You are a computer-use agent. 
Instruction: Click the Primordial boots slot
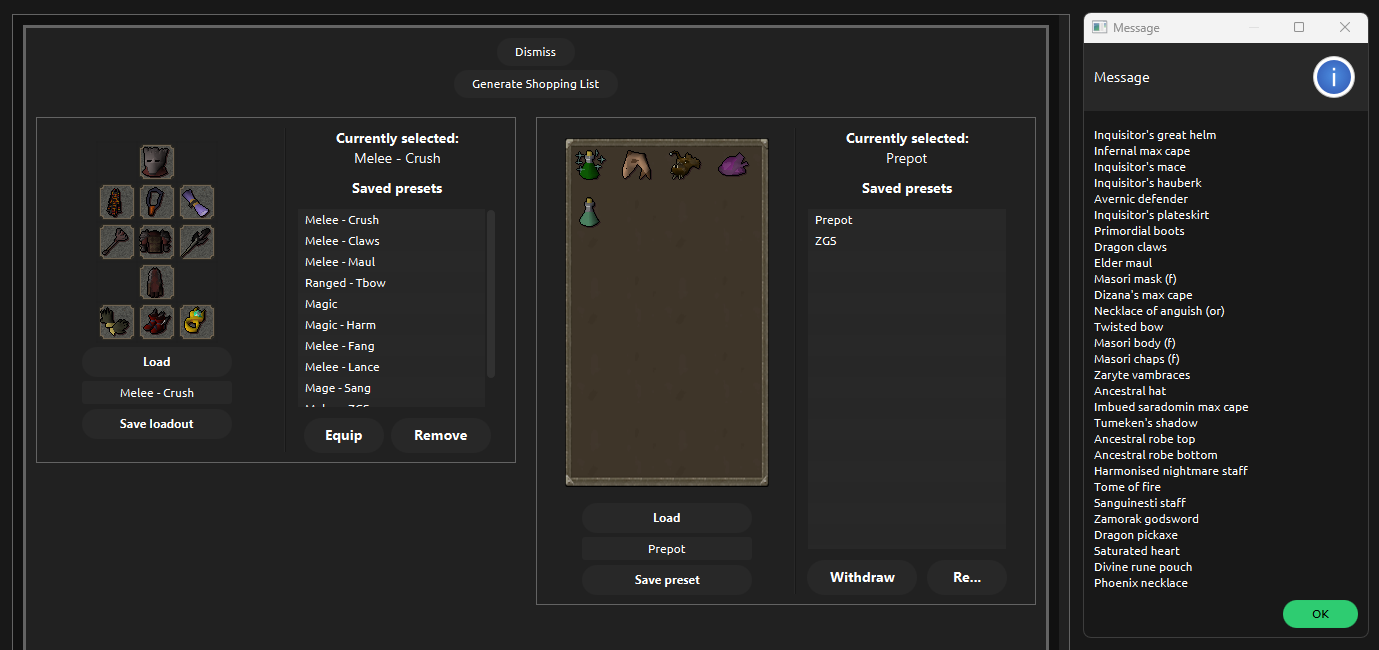point(157,321)
